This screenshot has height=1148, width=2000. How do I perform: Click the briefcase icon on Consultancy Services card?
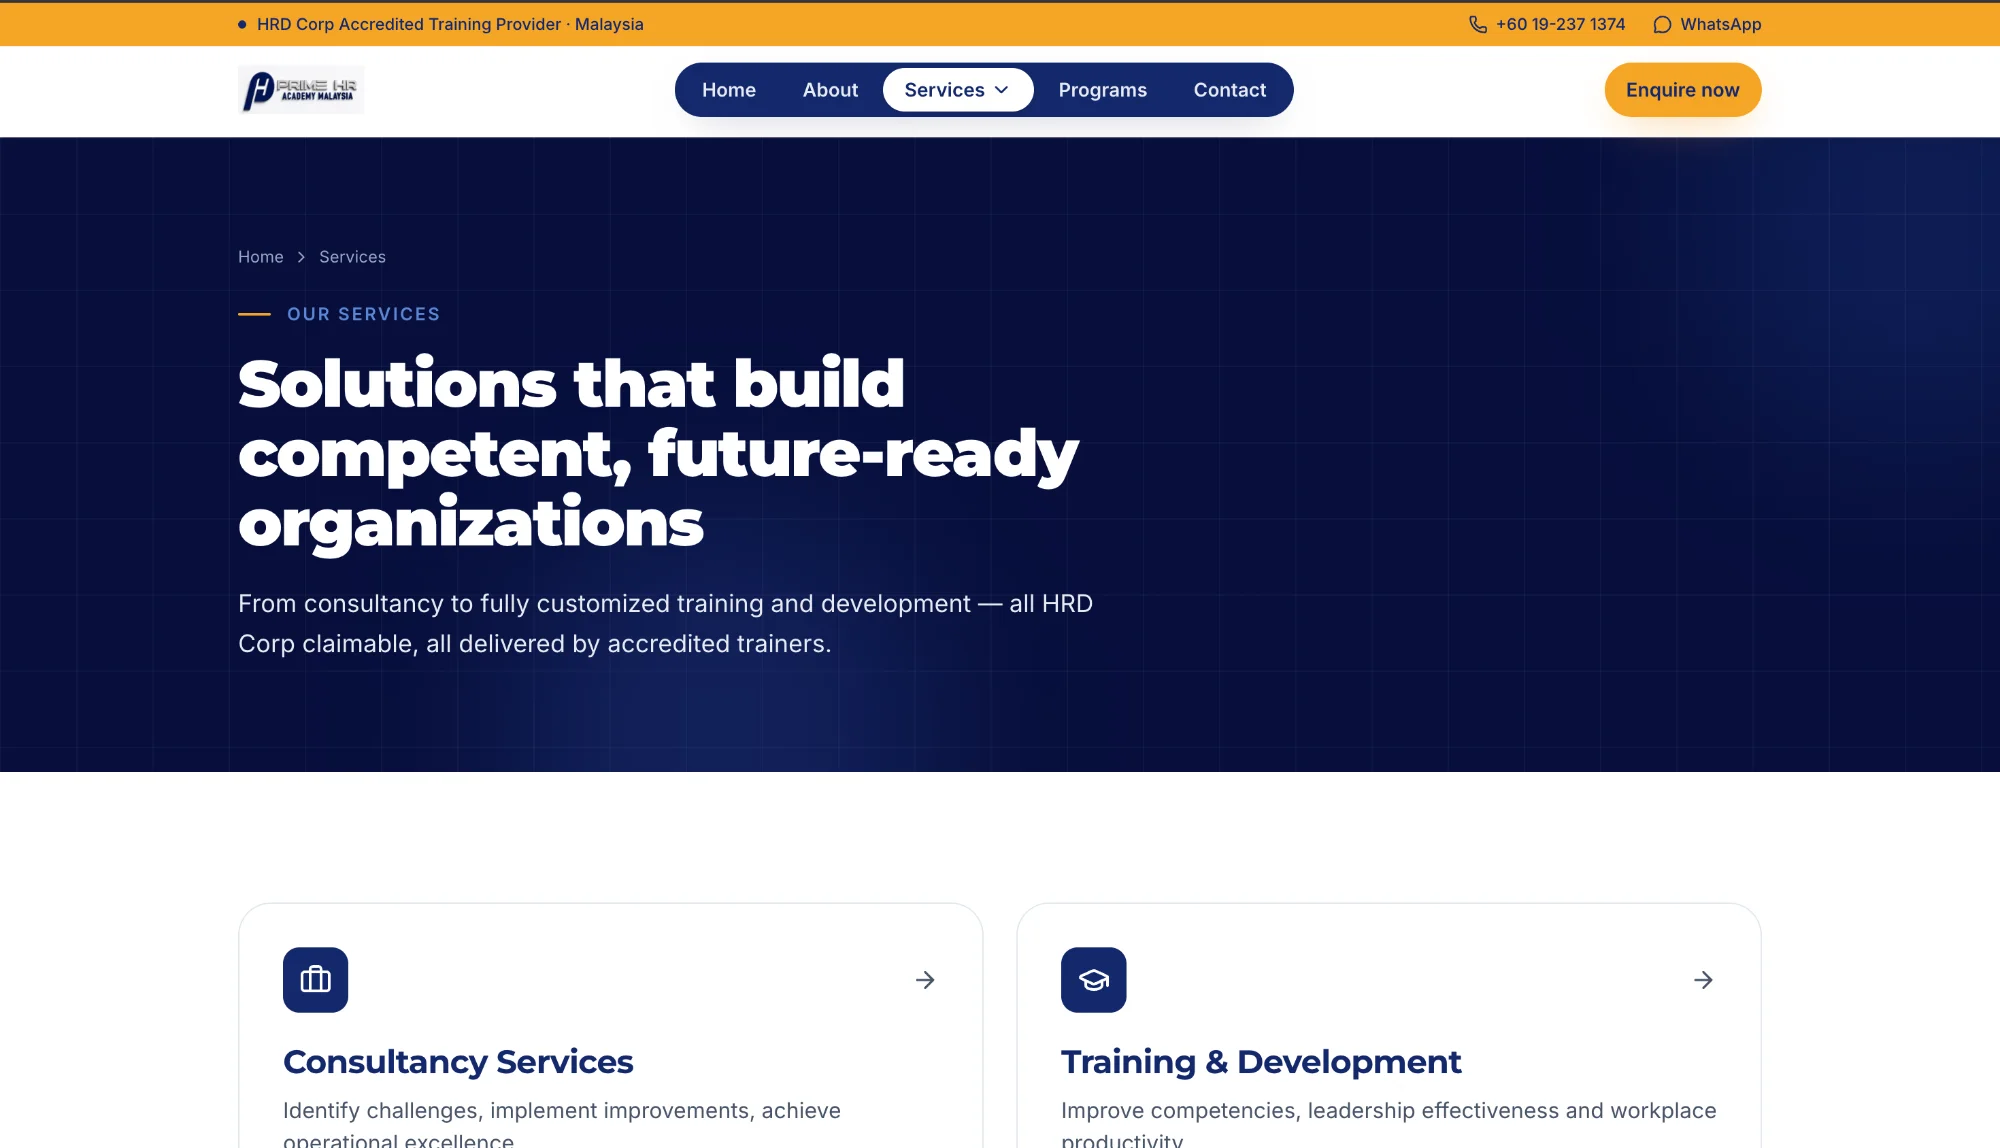click(x=315, y=980)
